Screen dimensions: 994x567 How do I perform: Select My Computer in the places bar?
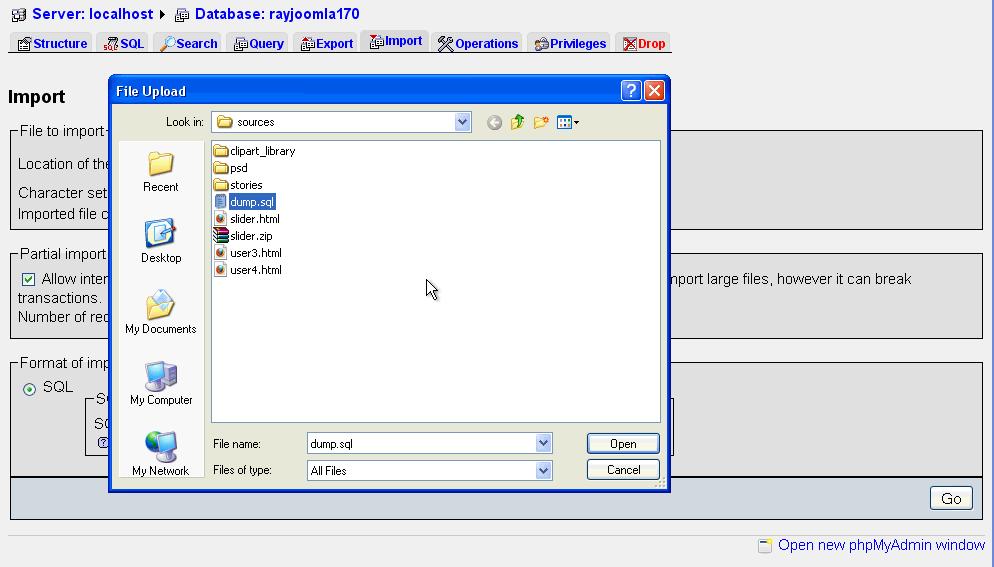point(160,383)
